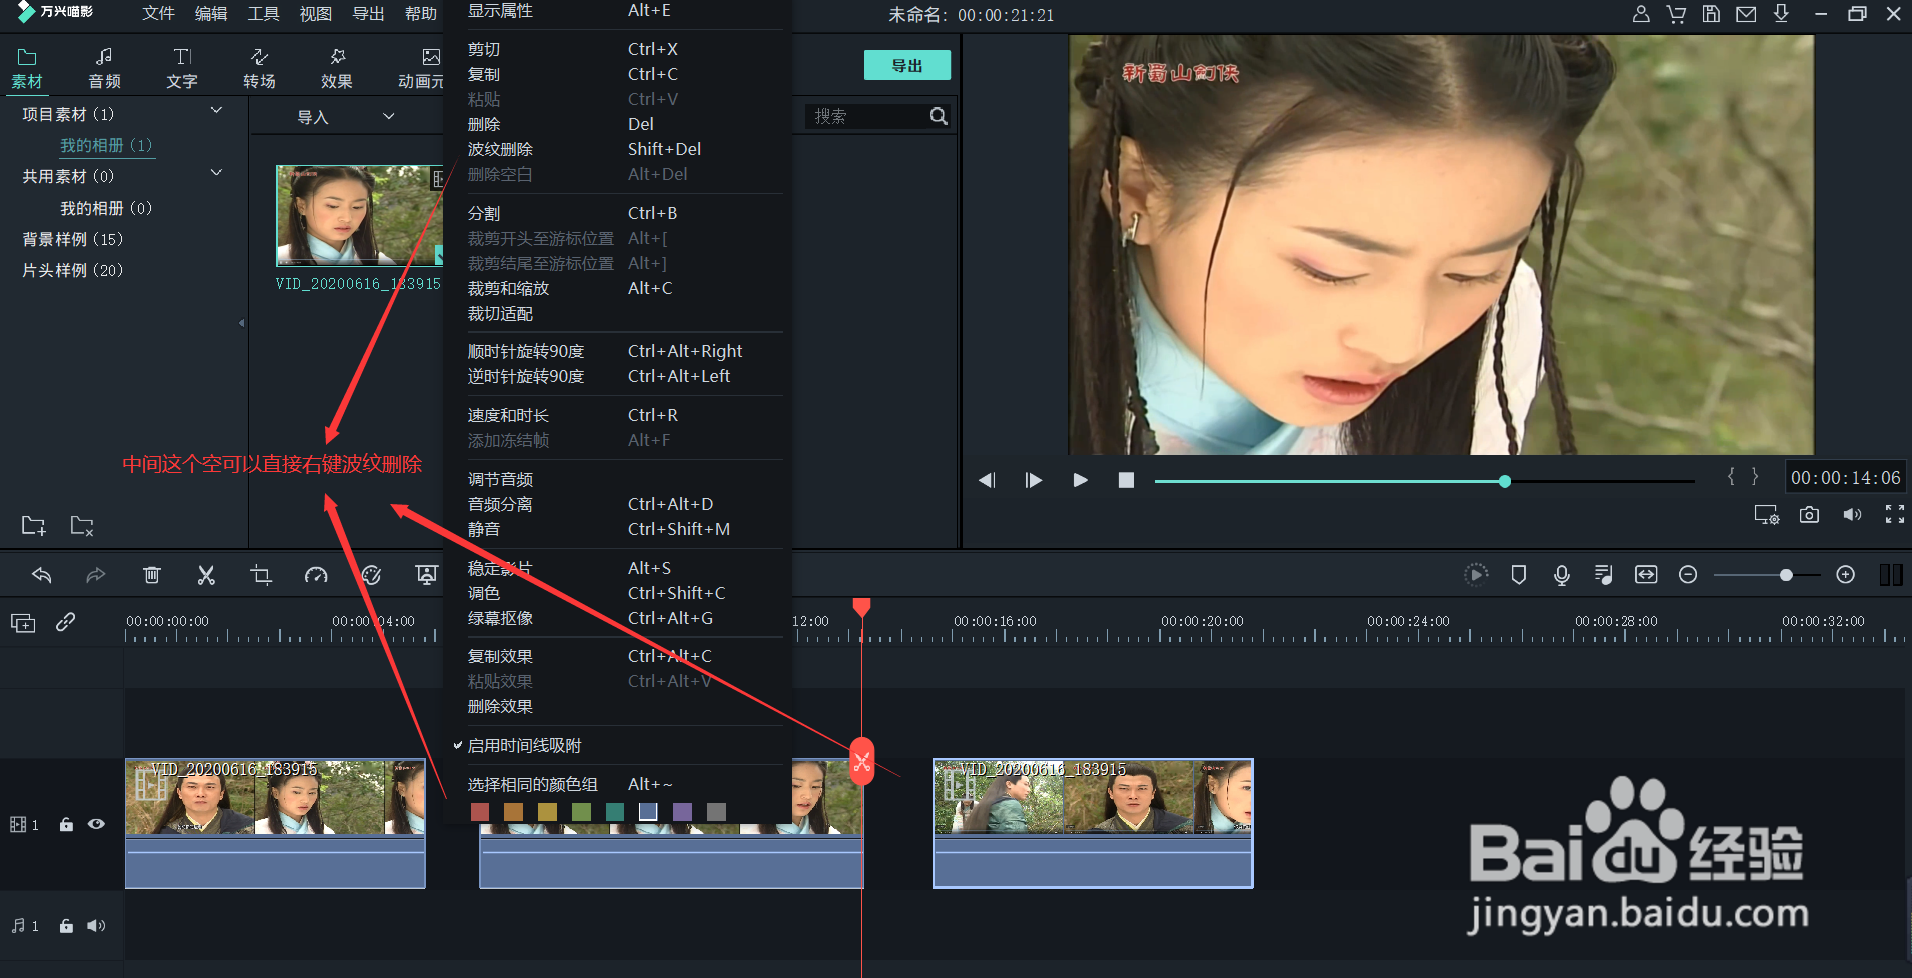
Task: Open the 工具 menu
Action: [263, 14]
